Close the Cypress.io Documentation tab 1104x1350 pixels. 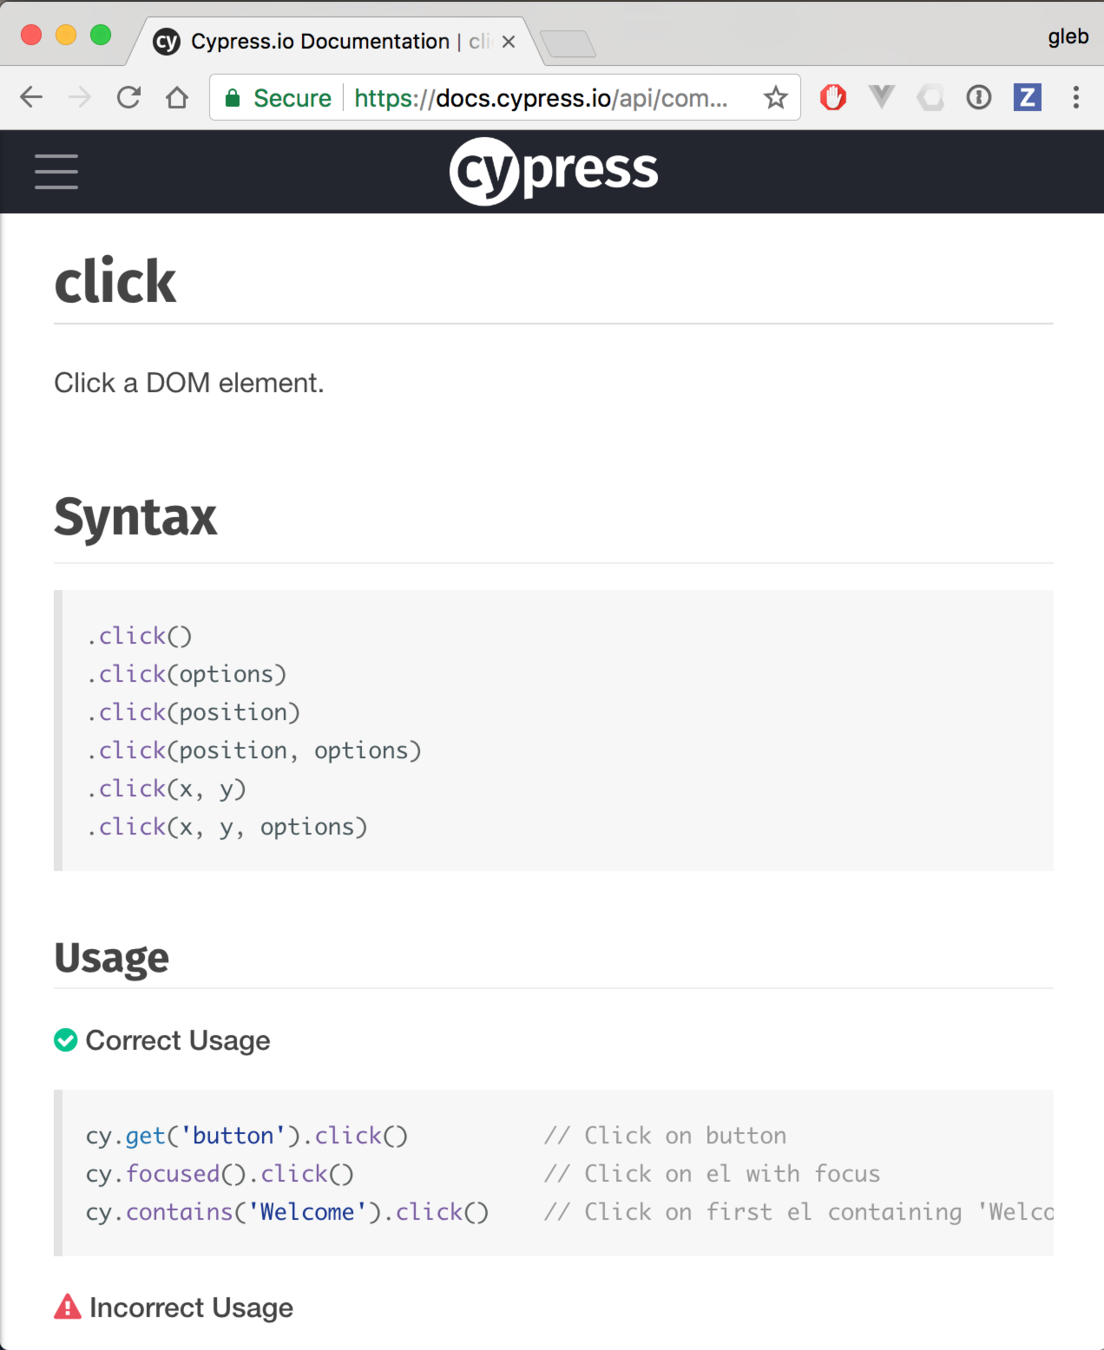(x=508, y=41)
